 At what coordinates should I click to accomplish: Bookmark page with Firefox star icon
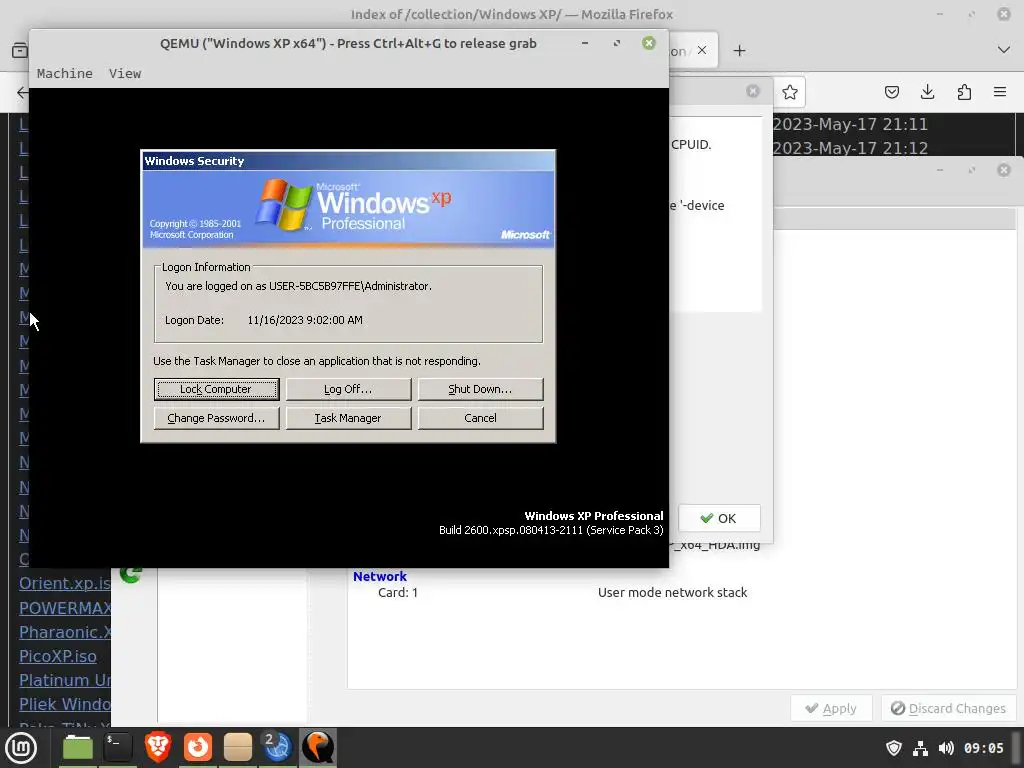pyautogui.click(x=790, y=92)
